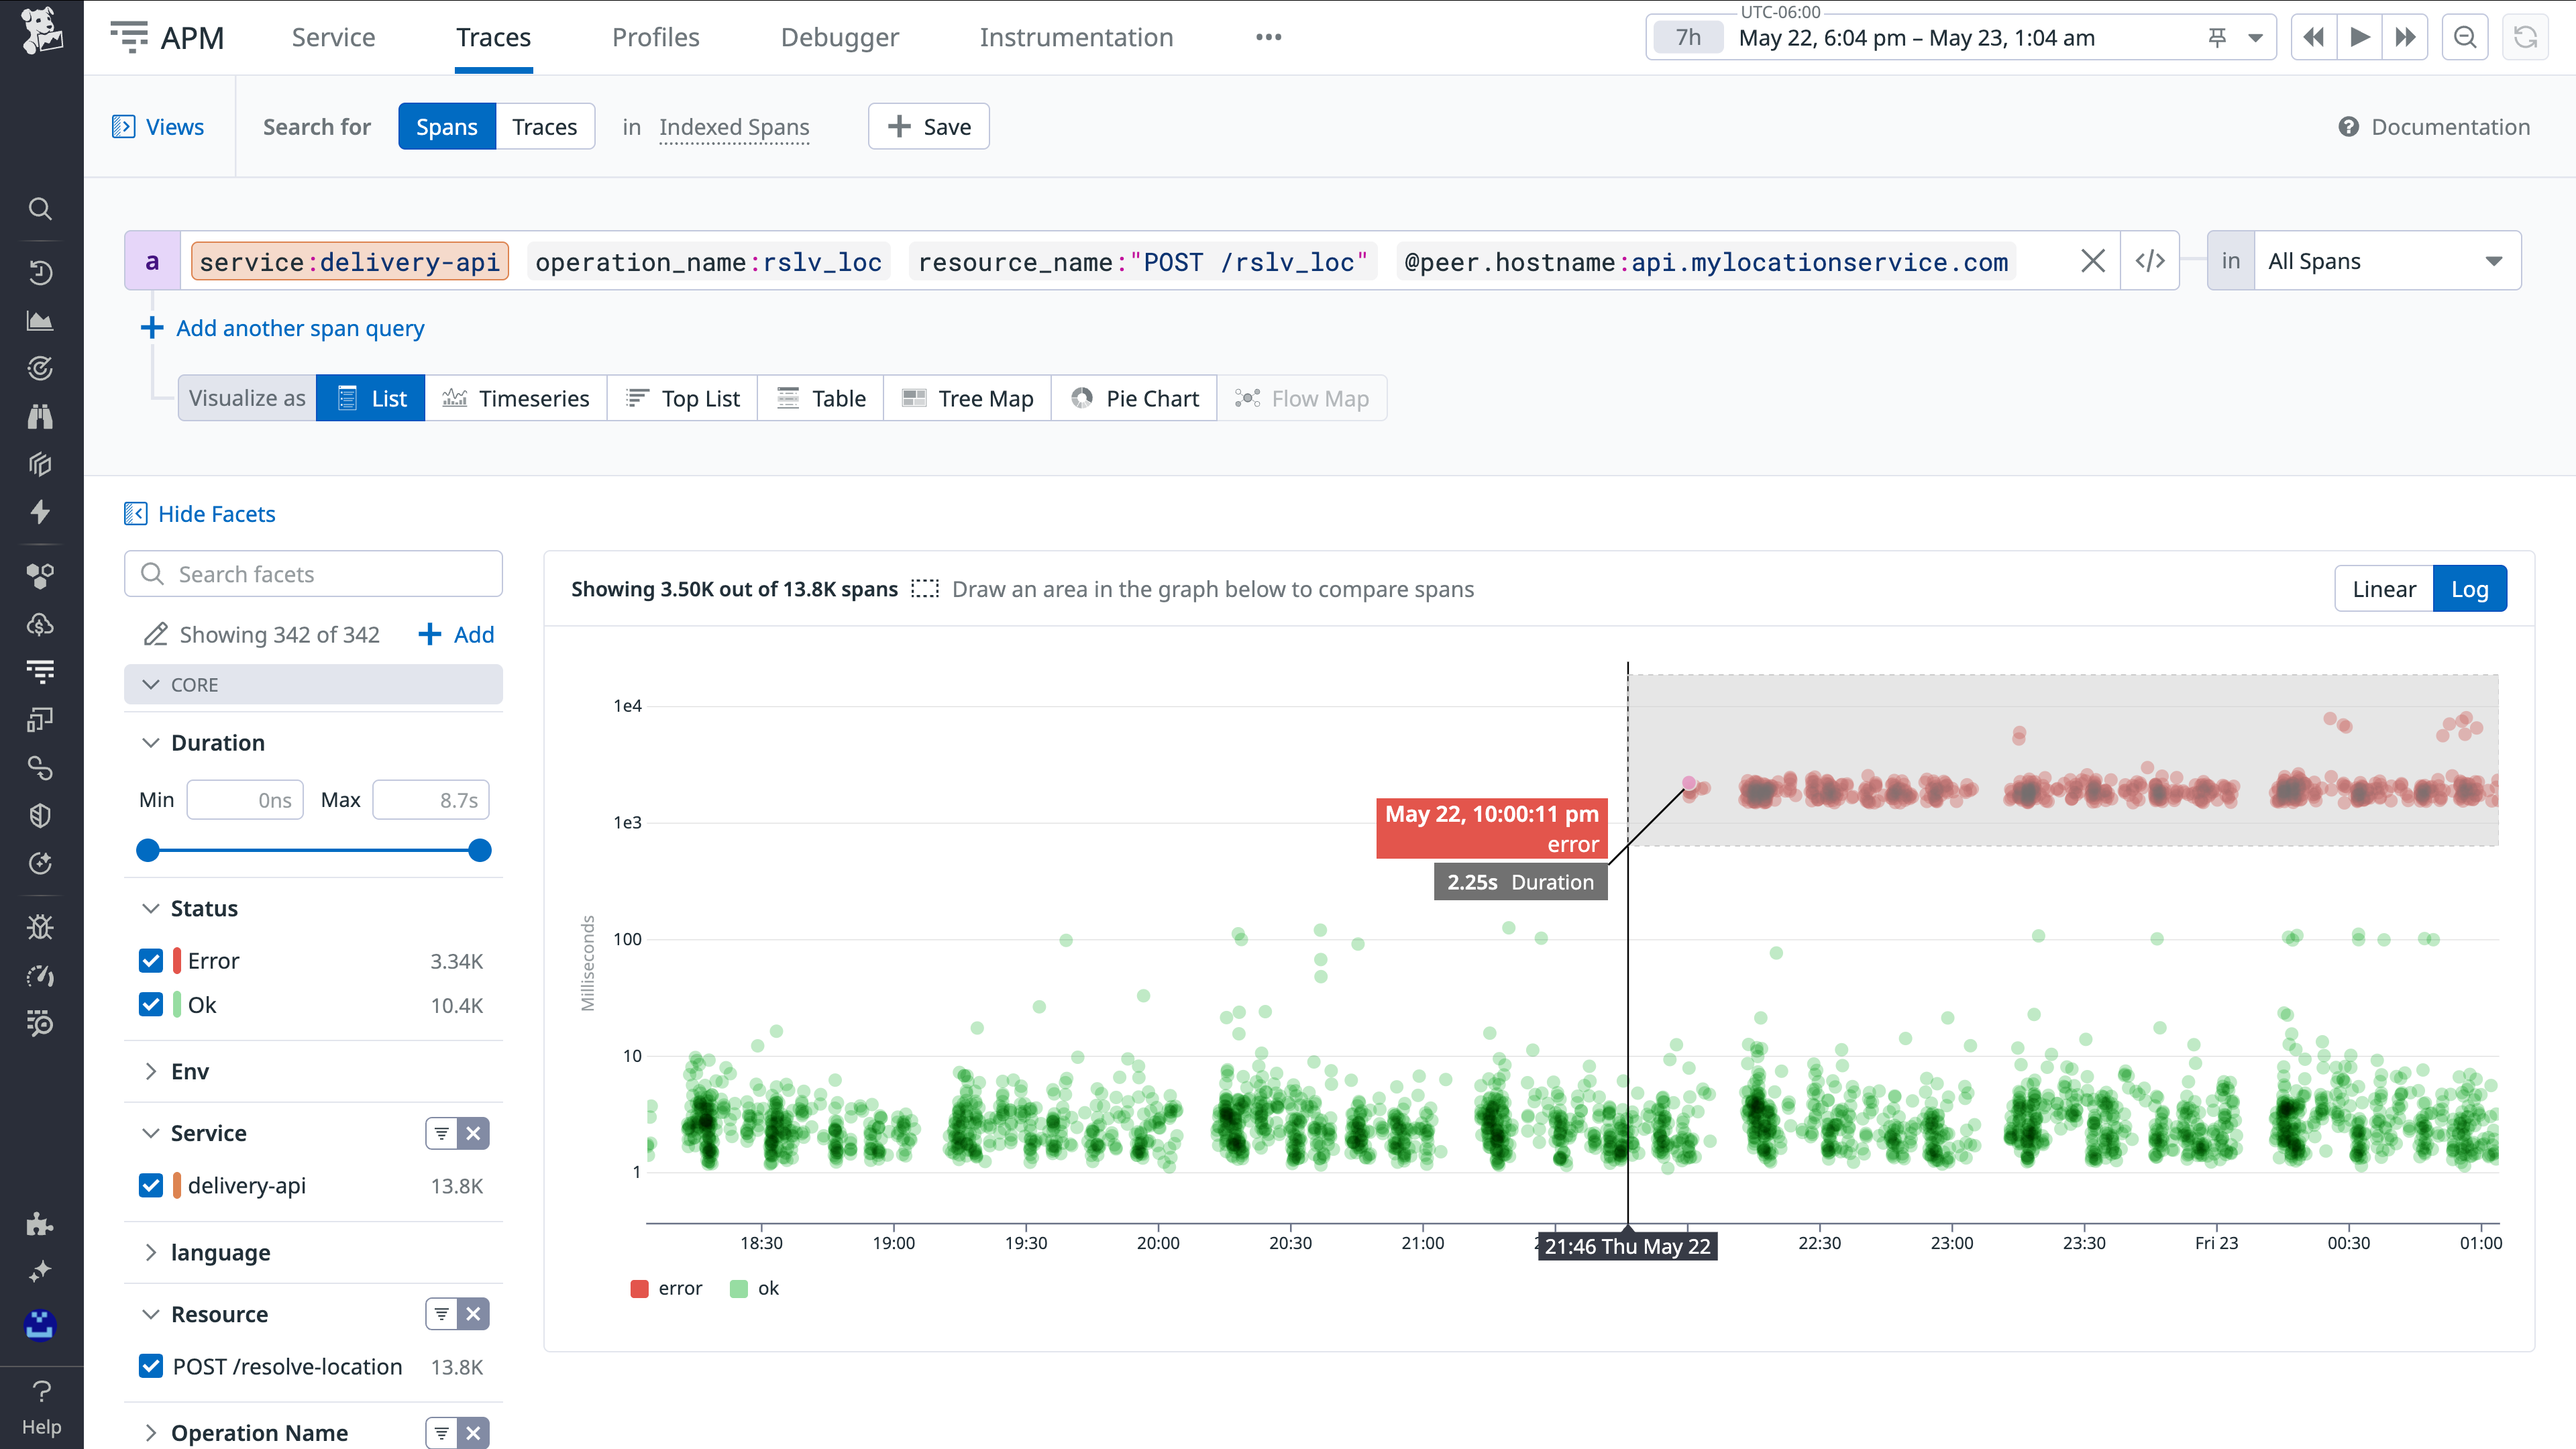Click the Save button above the query
Image resolution: width=2576 pixels, height=1449 pixels.
[x=928, y=126]
